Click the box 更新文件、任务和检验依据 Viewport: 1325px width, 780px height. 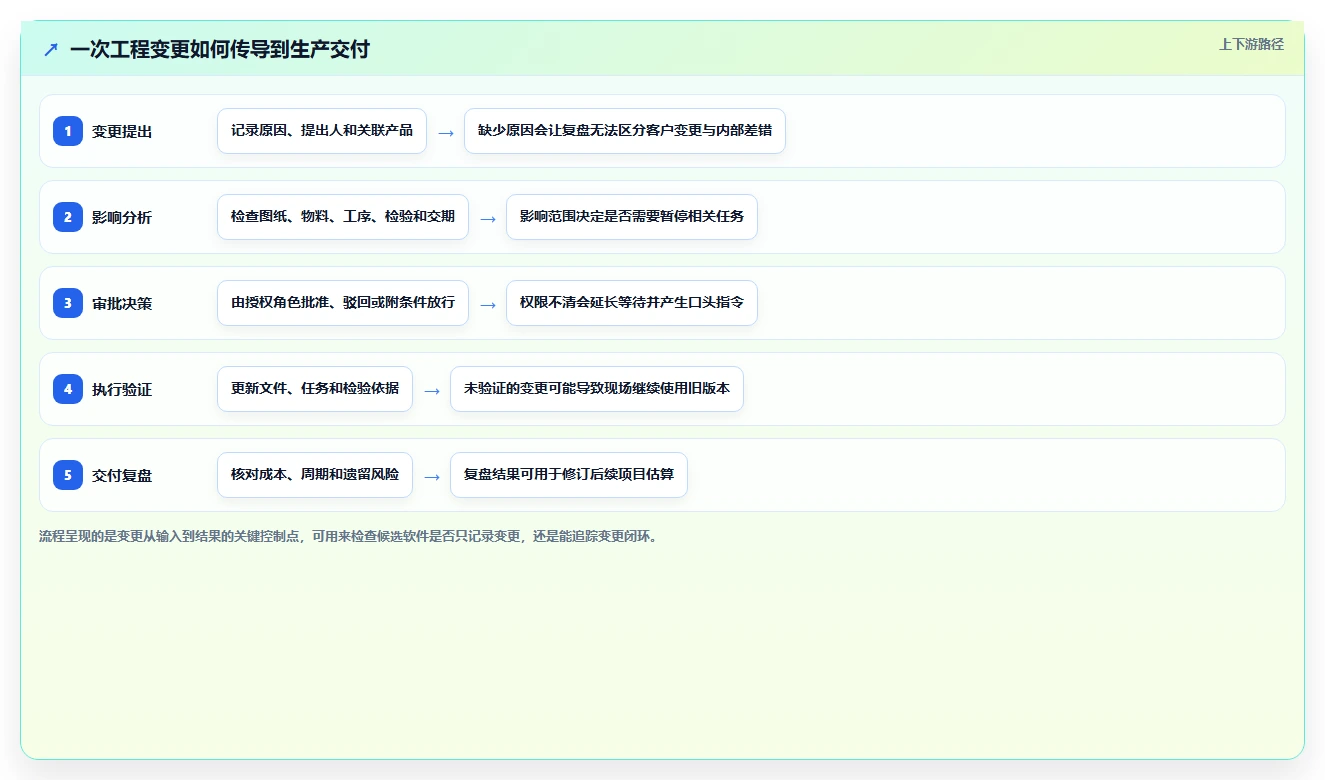pyautogui.click(x=315, y=389)
